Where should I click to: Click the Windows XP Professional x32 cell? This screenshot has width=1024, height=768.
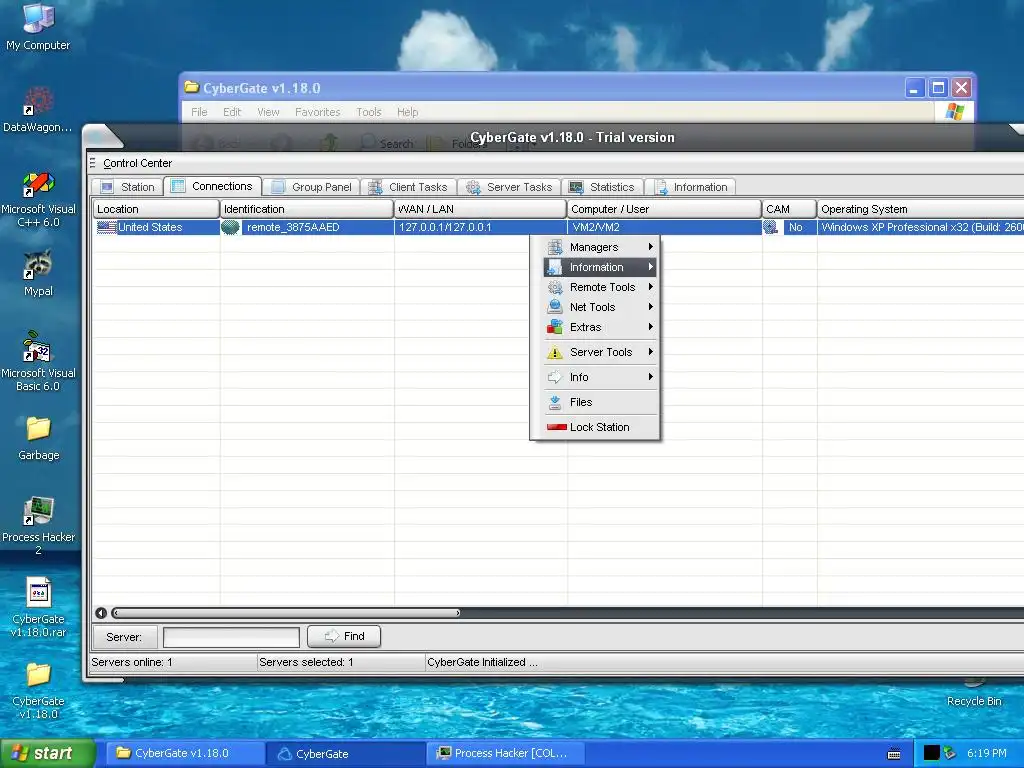click(x=921, y=227)
